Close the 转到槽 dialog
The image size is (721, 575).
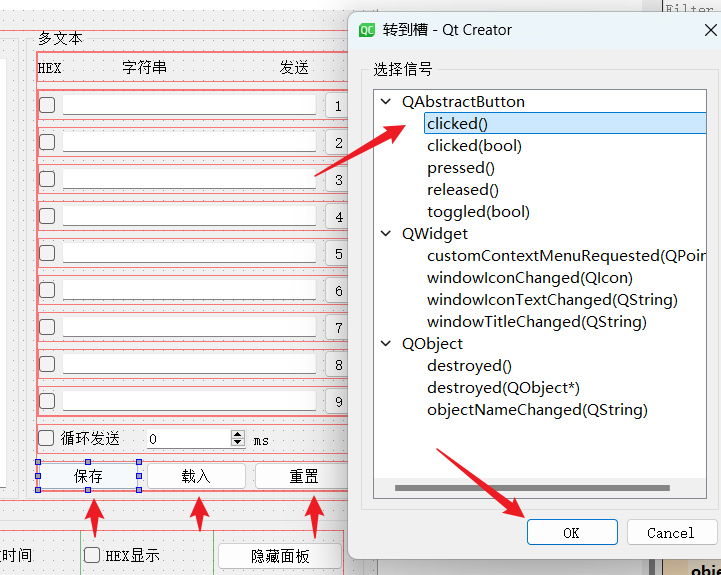point(710,30)
